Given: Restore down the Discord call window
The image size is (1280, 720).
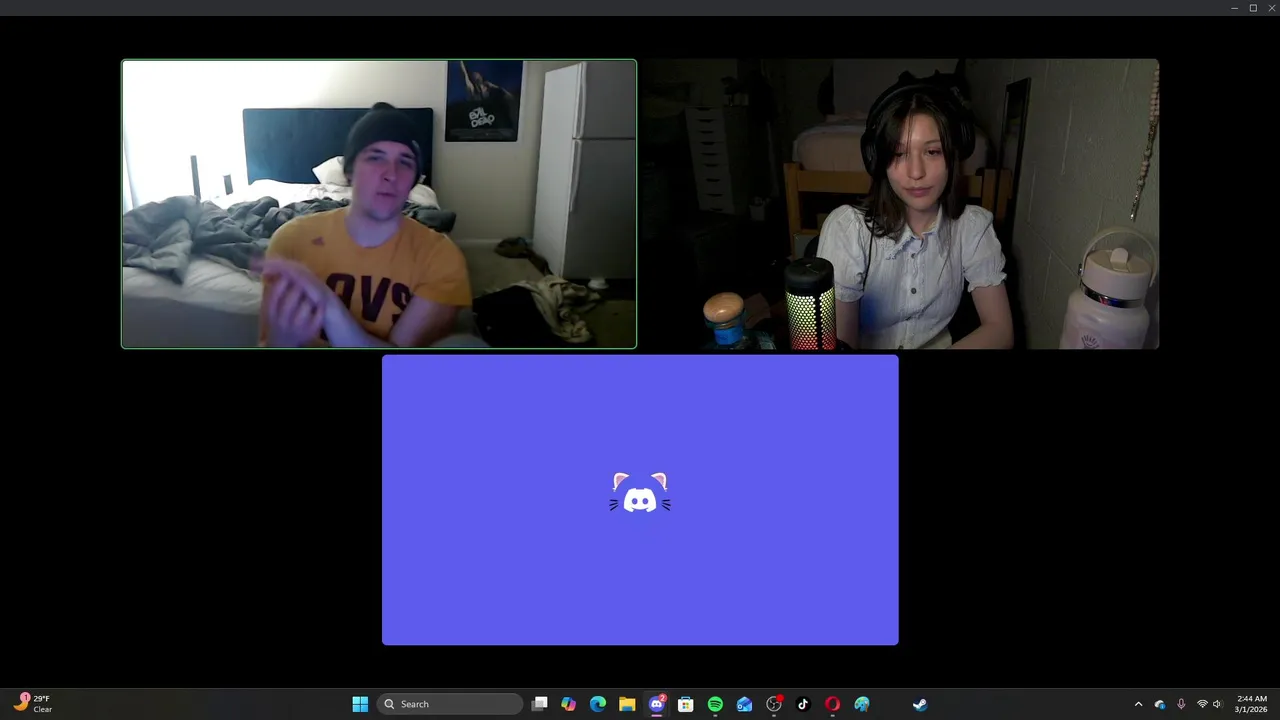Looking at the screenshot, I should 1253,8.
